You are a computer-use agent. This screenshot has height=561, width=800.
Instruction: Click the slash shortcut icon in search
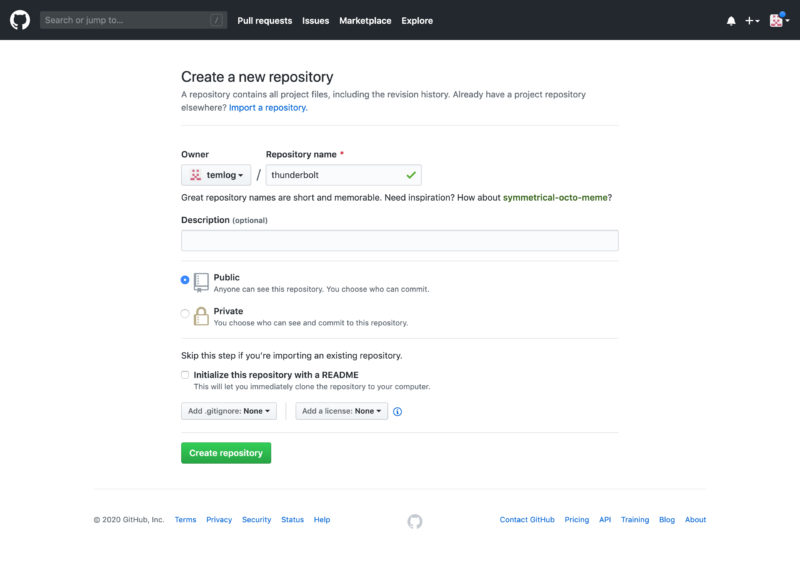(x=216, y=20)
